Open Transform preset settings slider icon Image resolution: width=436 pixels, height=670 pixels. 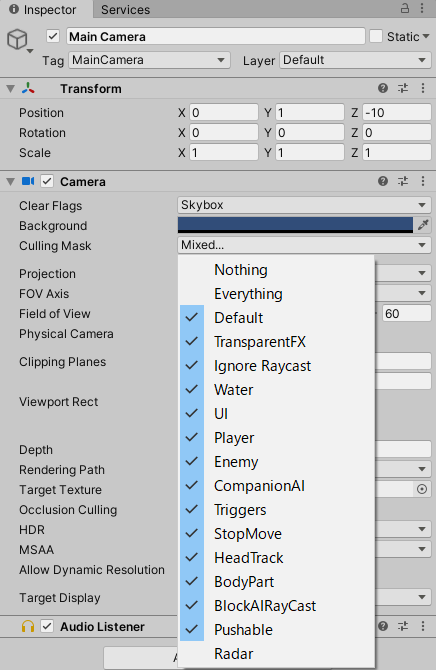coord(403,88)
